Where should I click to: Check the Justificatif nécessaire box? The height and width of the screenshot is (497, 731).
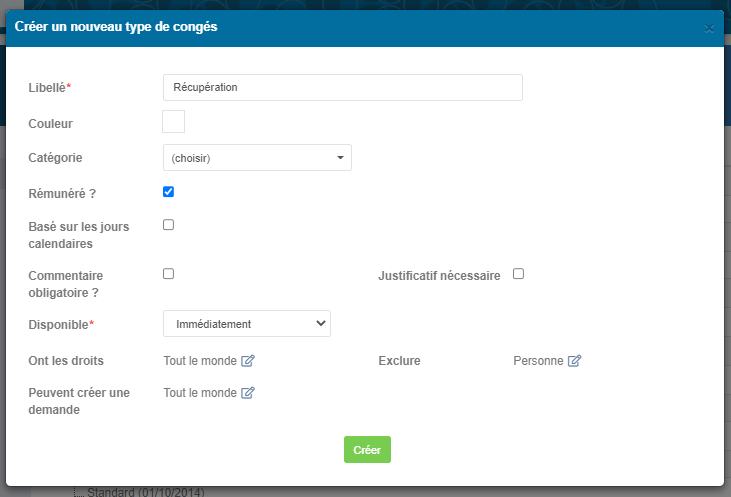[518, 274]
